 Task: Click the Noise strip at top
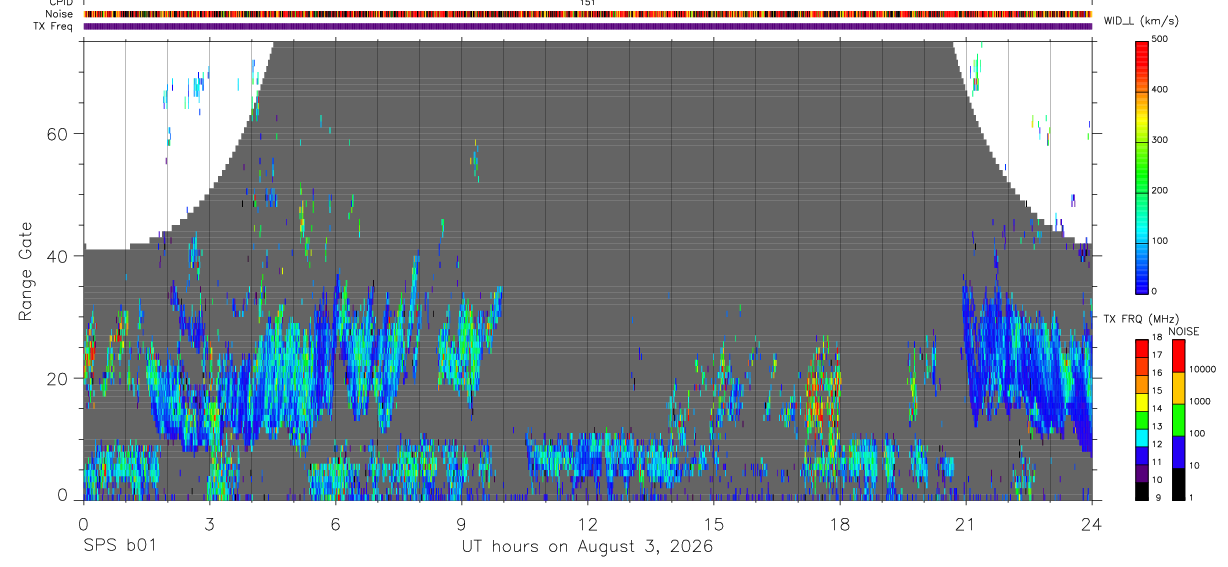pos(588,14)
